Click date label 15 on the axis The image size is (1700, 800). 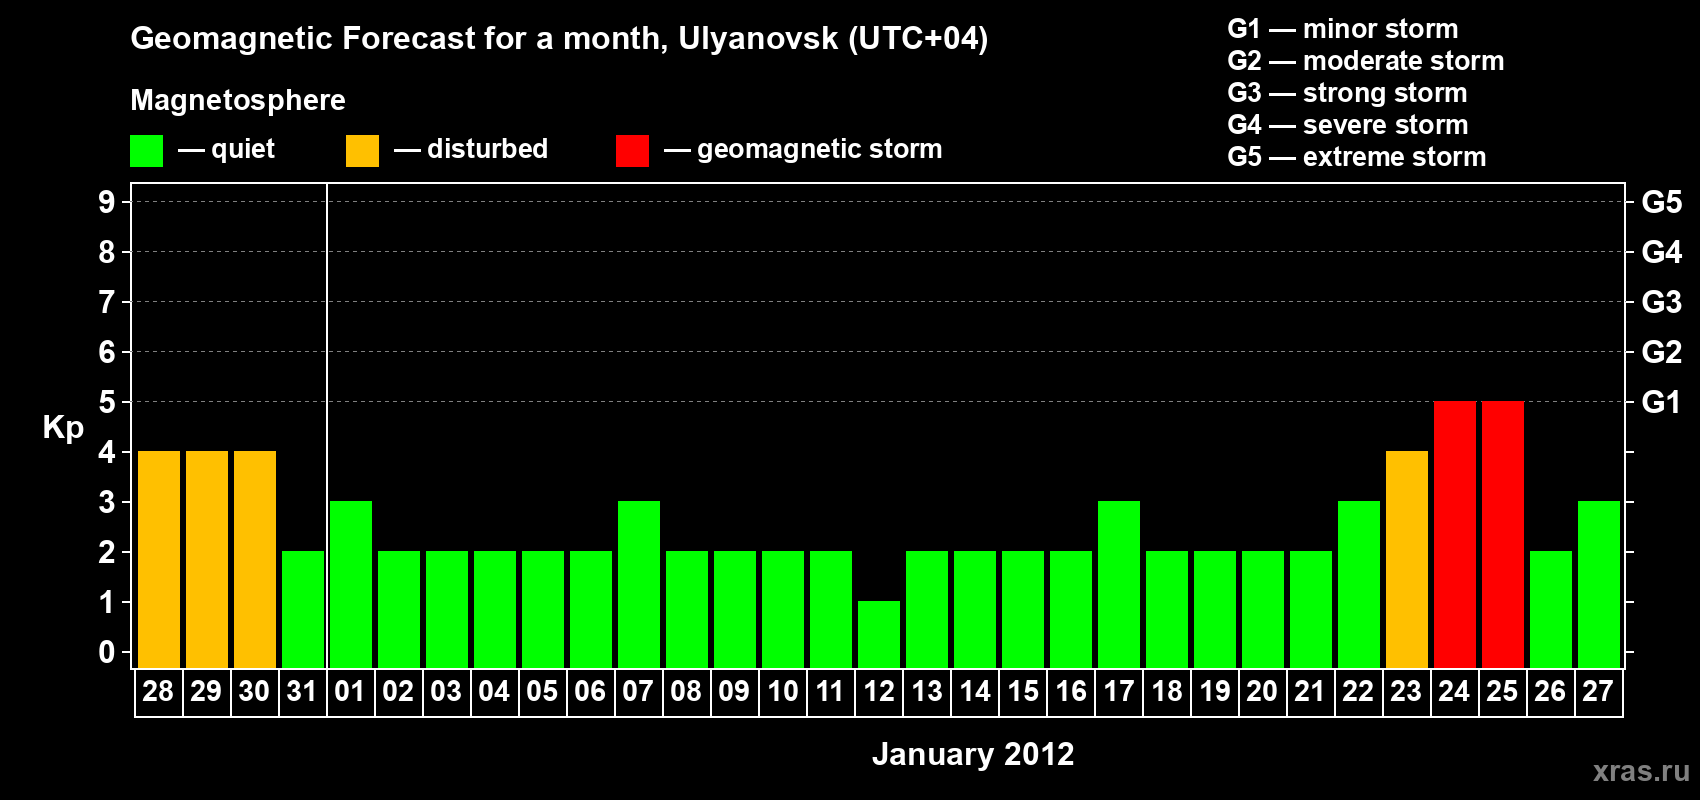(x=1022, y=691)
